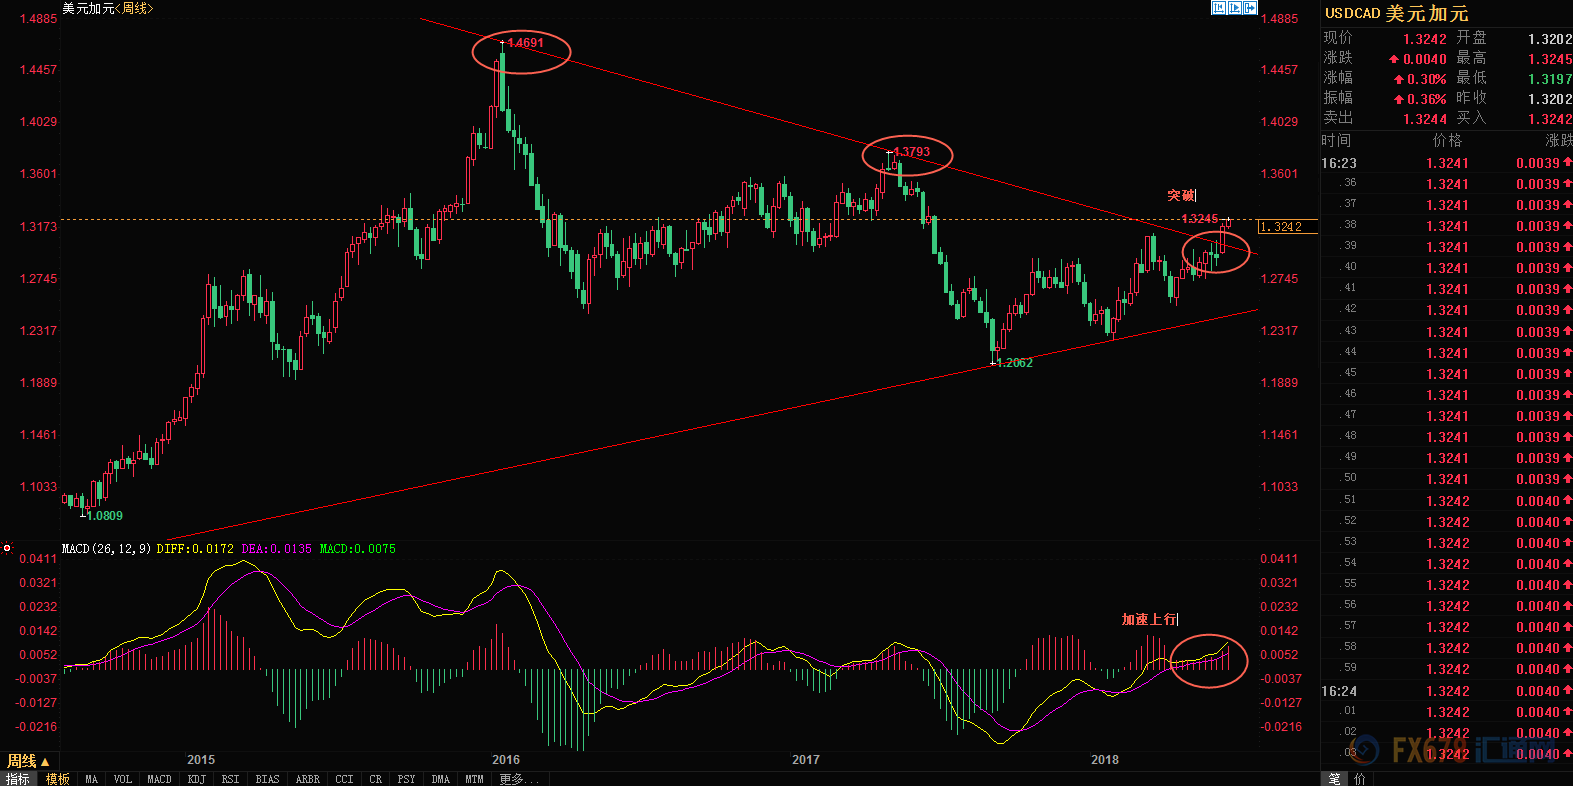Screen dimensions: 1573x786
Task: Click the 16:23 tick row
Action: pyautogui.click(x=1446, y=163)
